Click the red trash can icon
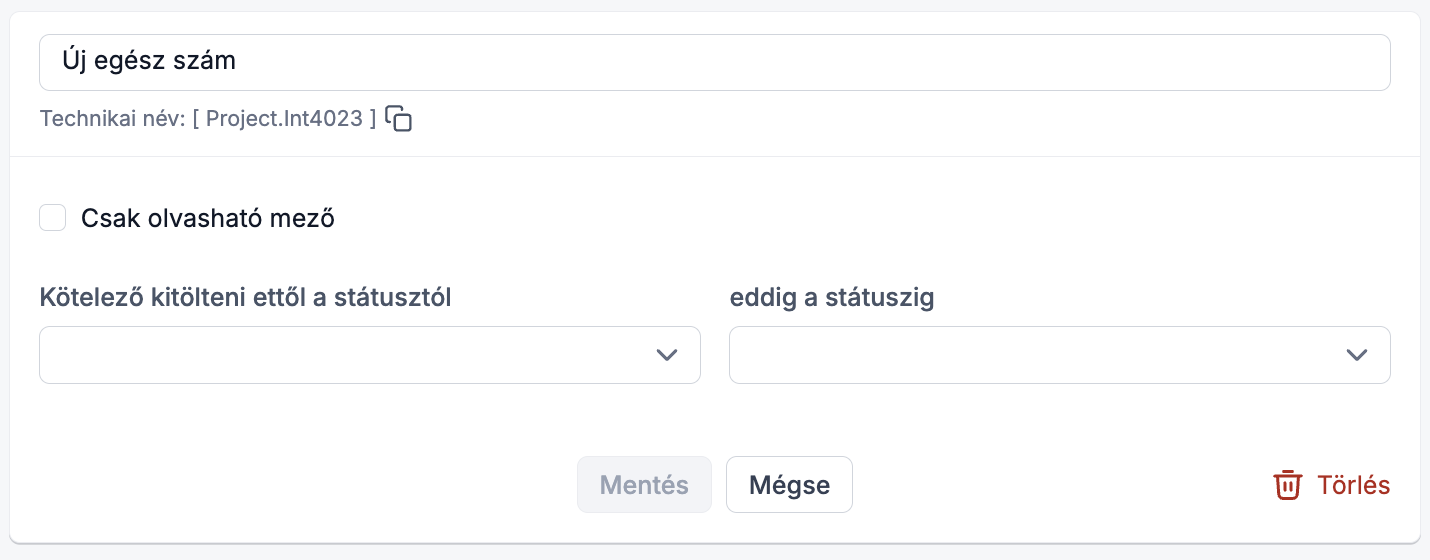 (x=1287, y=485)
